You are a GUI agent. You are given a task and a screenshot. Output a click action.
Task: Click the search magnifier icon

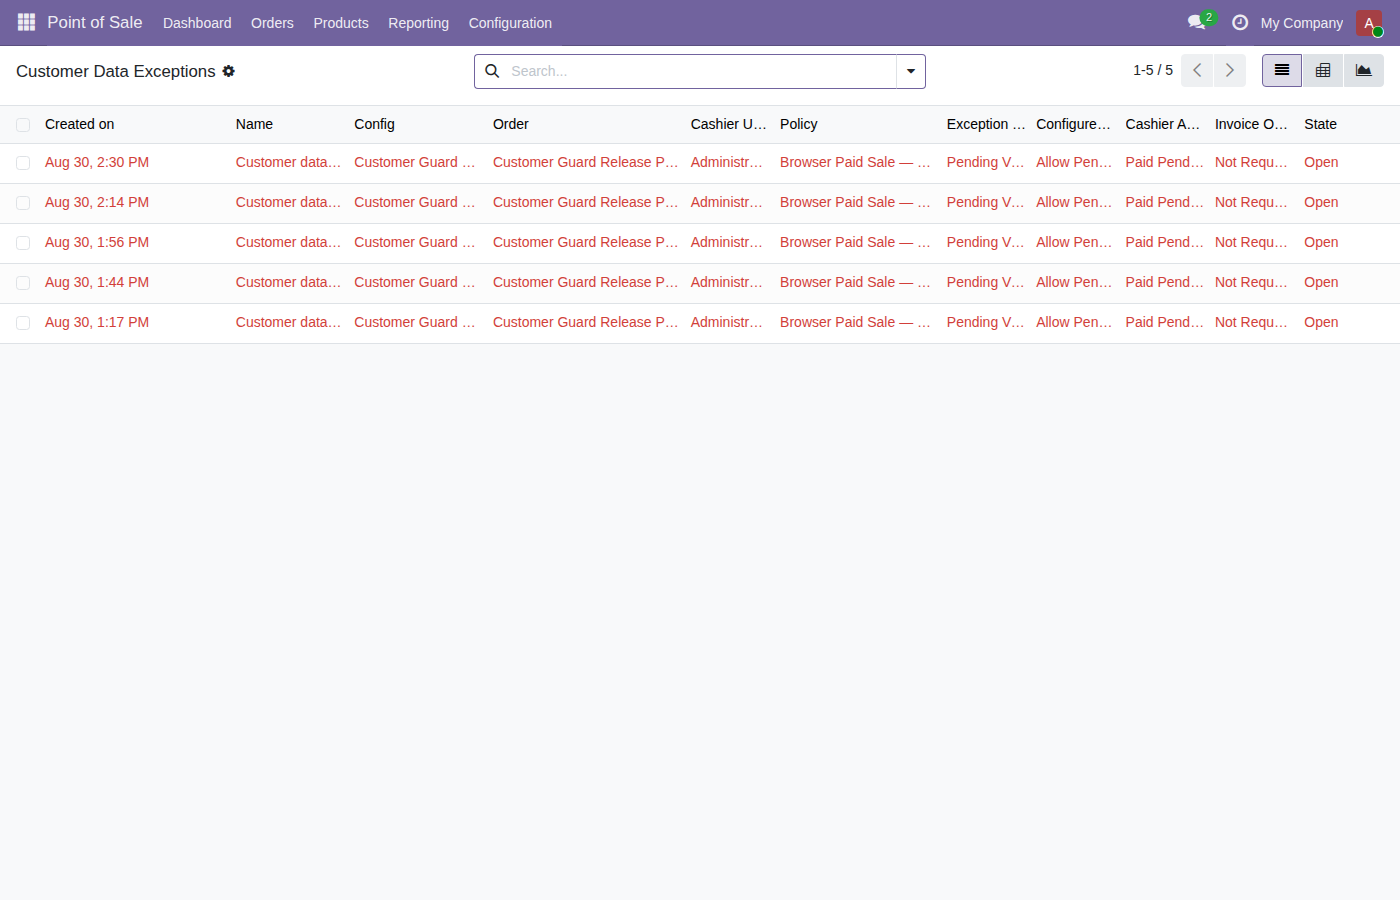(x=492, y=71)
